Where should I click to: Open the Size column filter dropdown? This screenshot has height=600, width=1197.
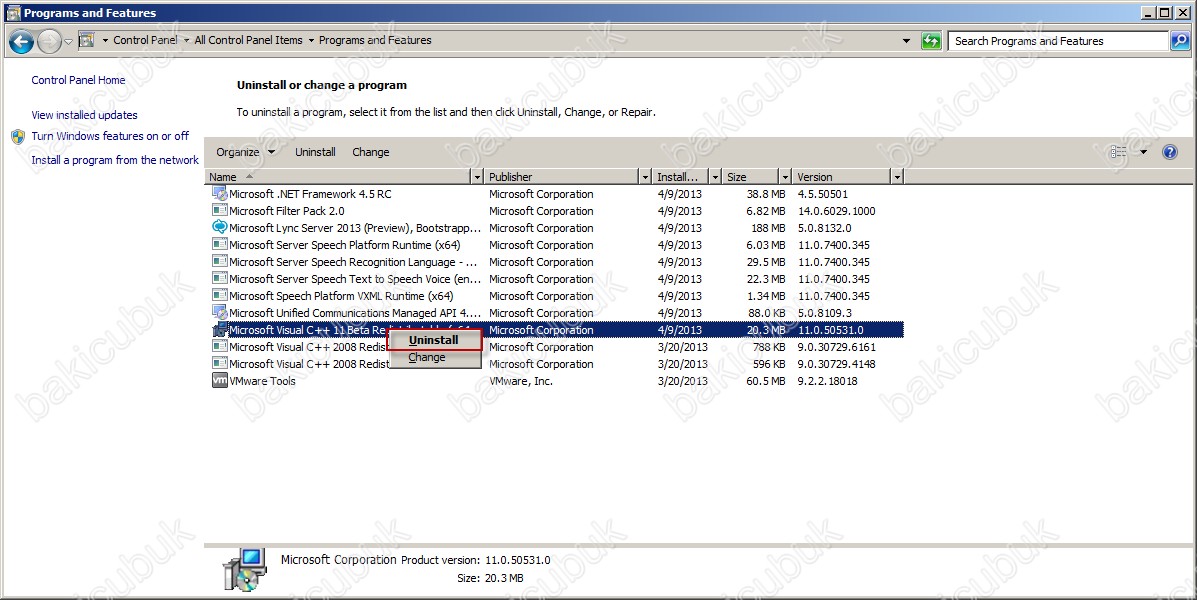coord(785,177)
